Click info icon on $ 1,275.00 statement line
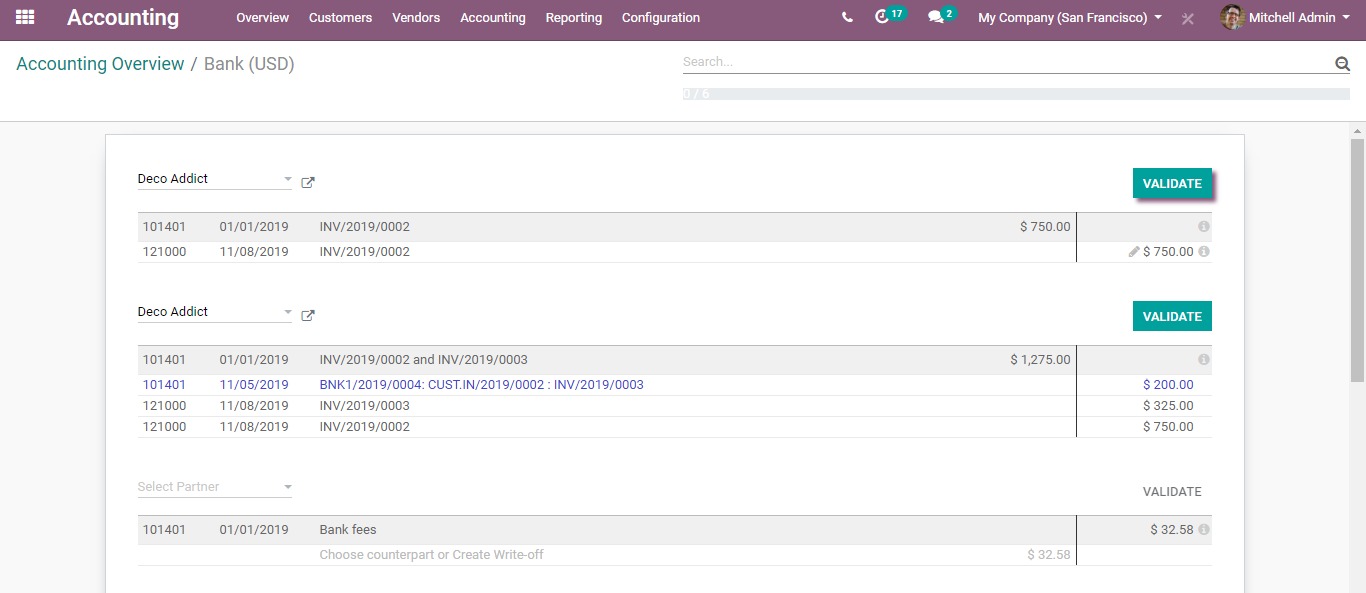 (1204, 360)
